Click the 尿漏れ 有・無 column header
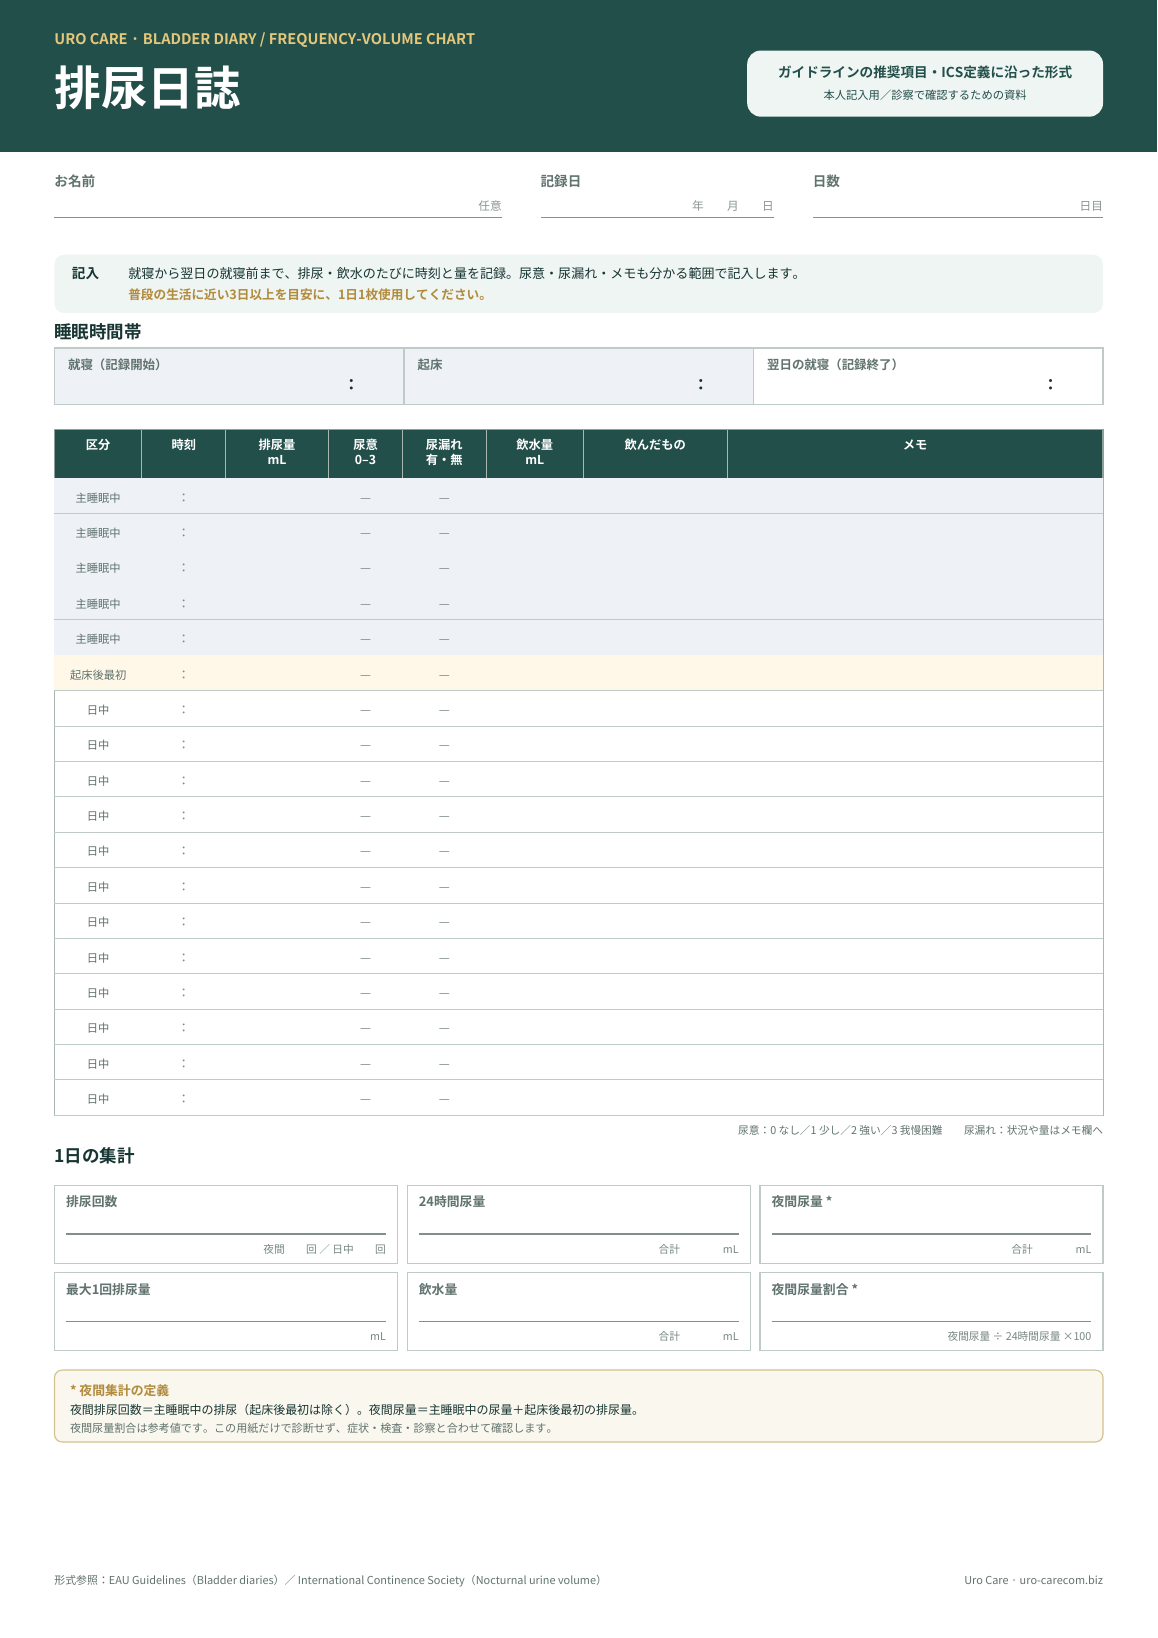 tap(444, 453)
